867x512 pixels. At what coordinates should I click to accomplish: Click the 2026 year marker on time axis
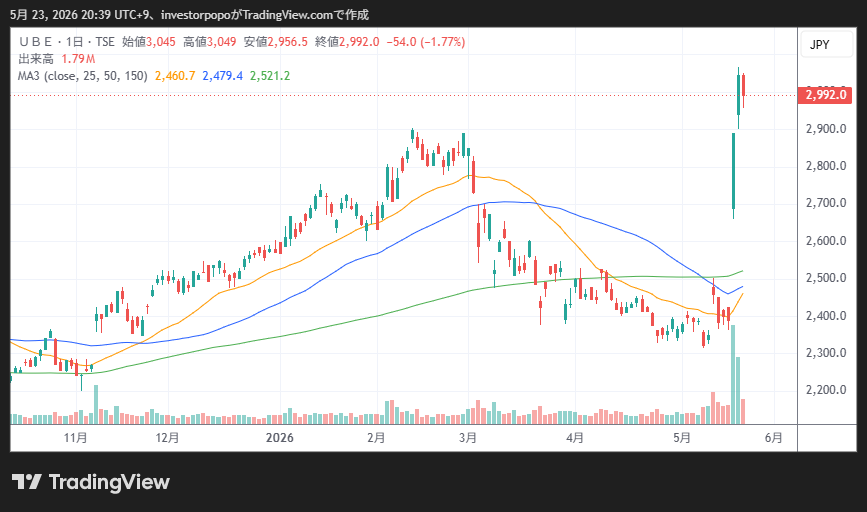coord(280,438)
